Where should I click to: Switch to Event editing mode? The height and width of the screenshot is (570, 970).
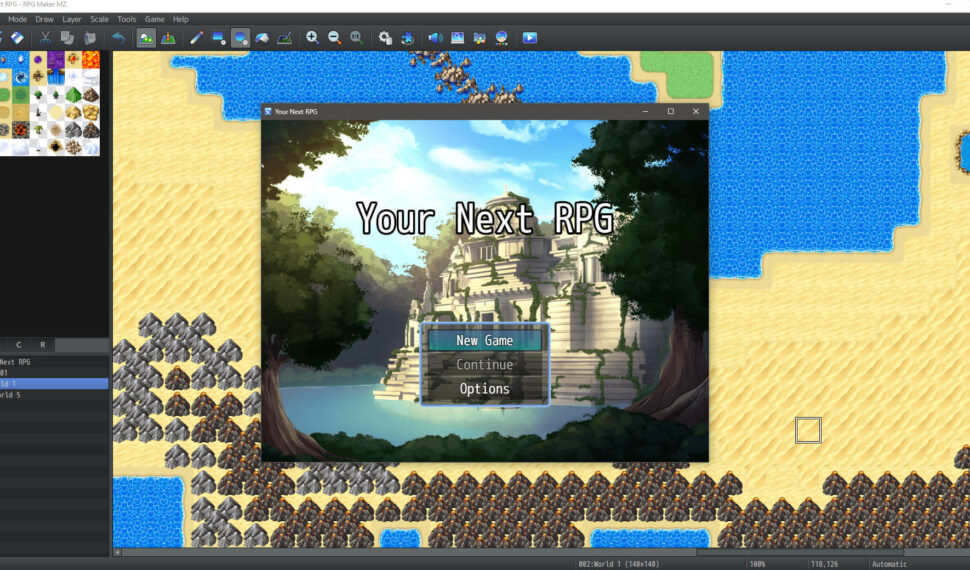click(x=168, y=38)
